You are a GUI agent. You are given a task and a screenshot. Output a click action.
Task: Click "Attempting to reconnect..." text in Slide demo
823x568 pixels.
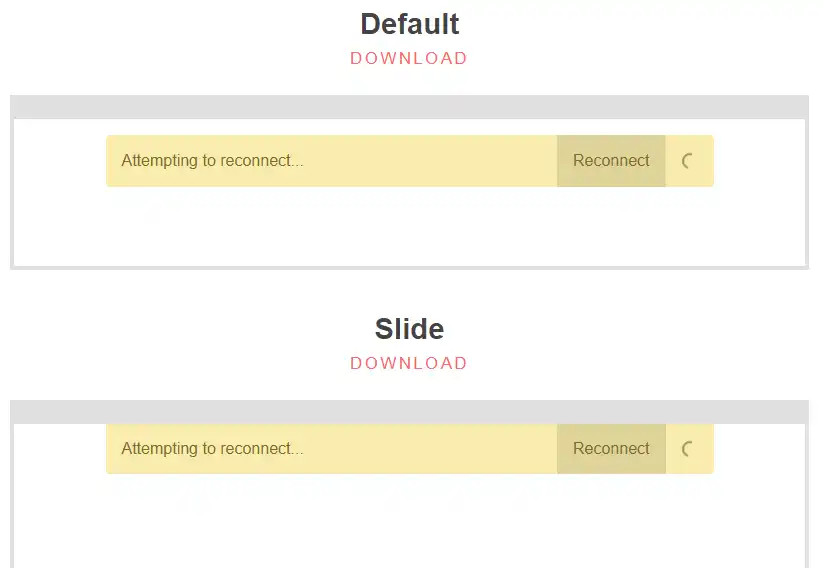click(x=212, y=449)
